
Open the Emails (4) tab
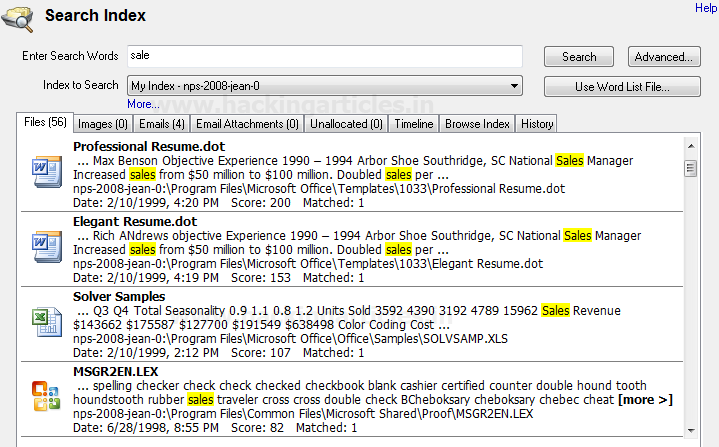tap(162, 124)
